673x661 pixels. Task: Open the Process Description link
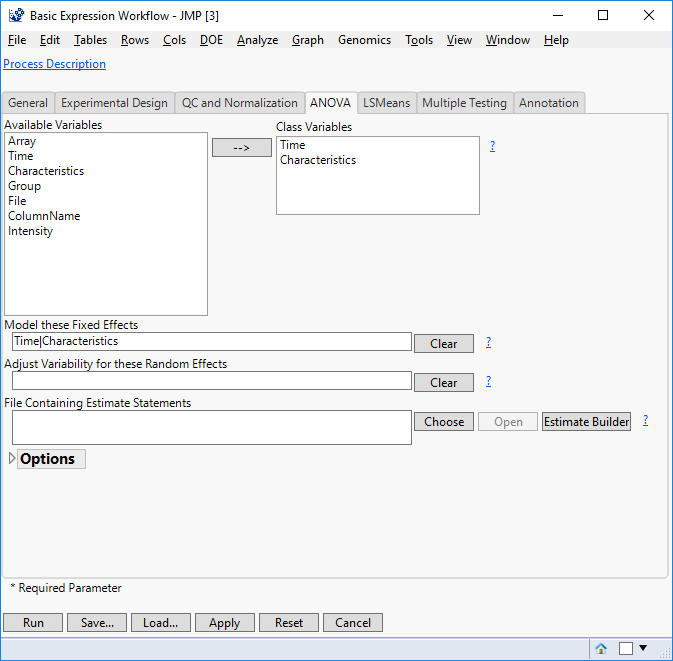pos(55,64)
